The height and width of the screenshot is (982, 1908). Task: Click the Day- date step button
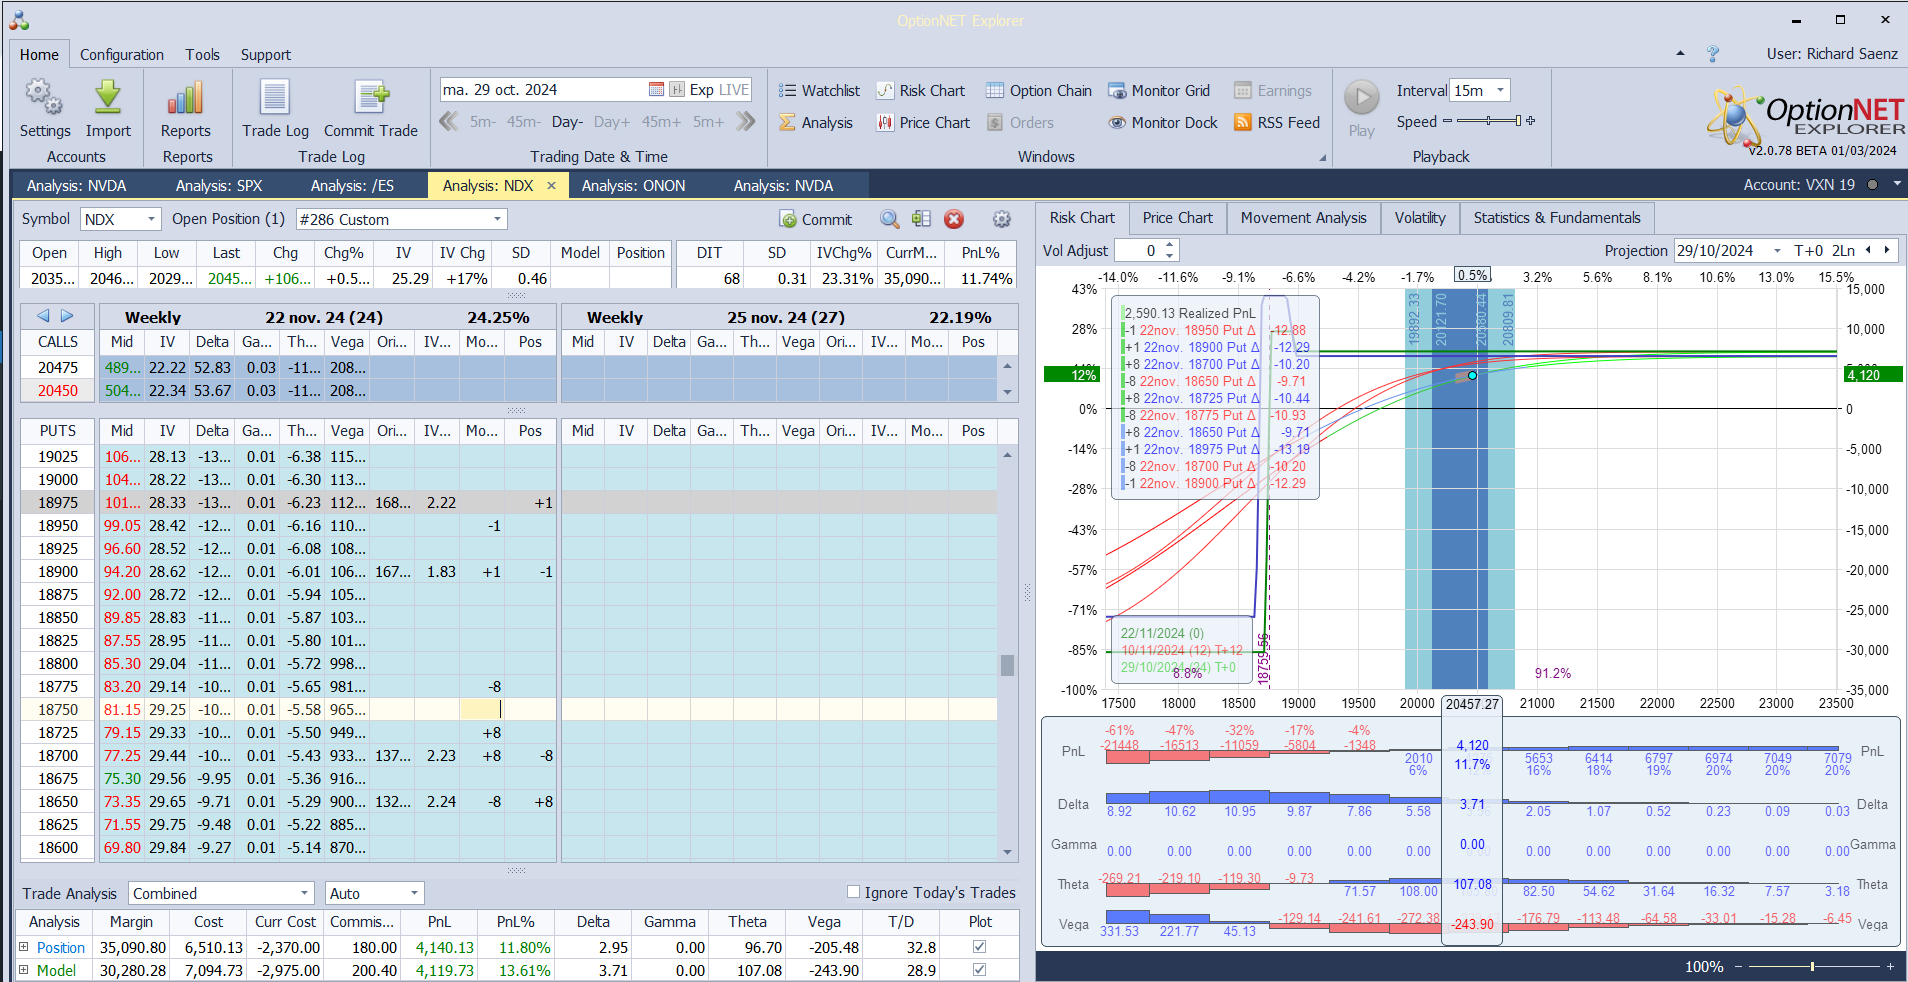coord(567,122)
